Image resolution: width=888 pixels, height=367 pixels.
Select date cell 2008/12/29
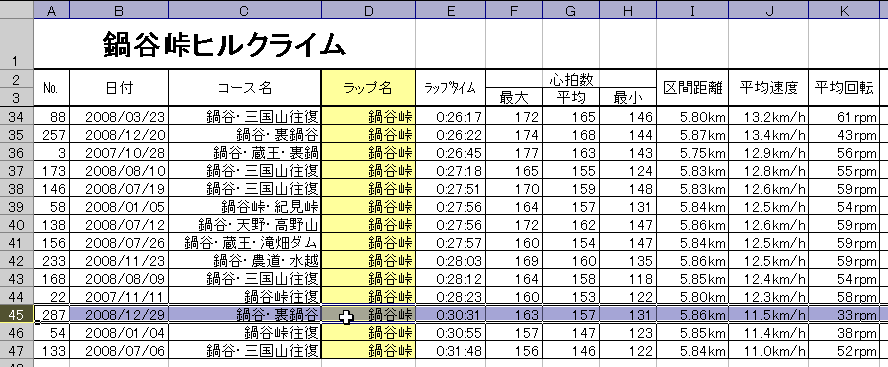119,315
